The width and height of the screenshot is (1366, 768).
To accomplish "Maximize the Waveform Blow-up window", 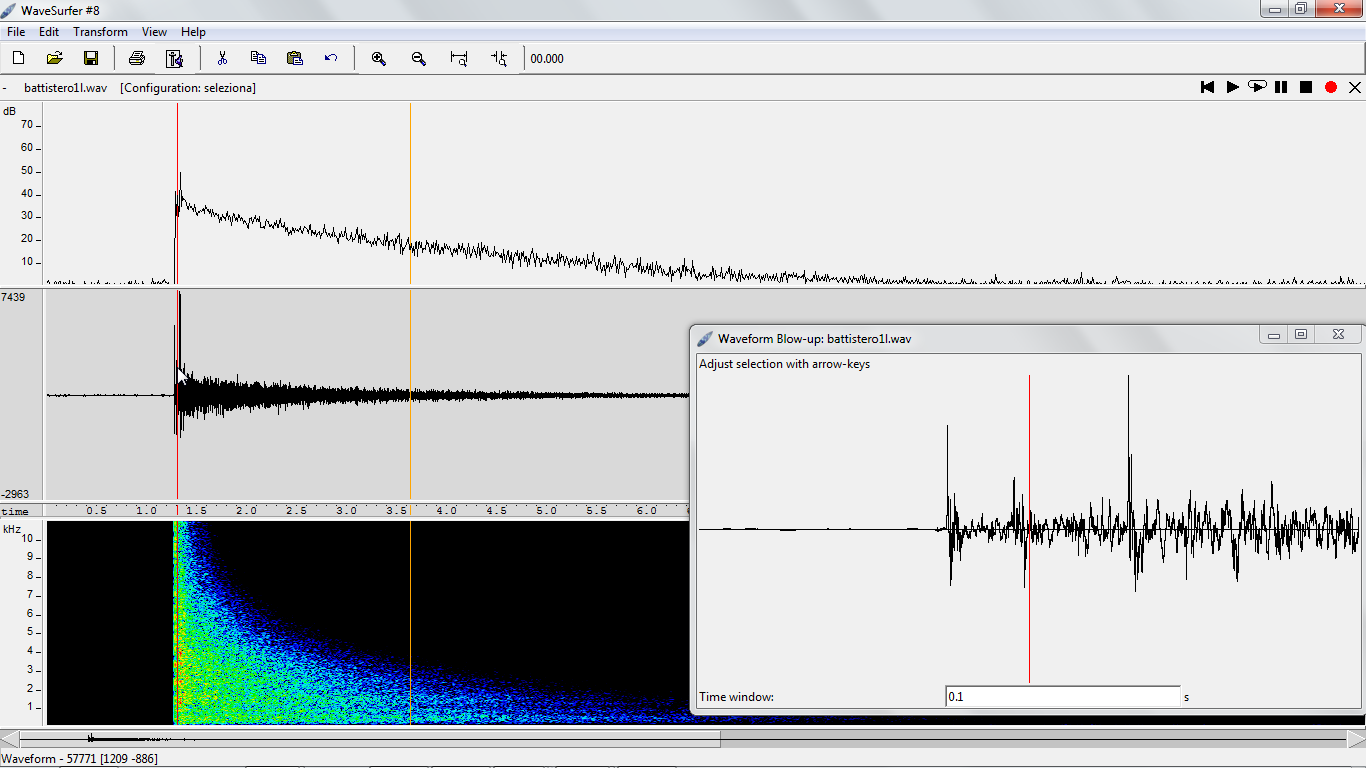I will pyautogui.click(x=1301, y=335).
